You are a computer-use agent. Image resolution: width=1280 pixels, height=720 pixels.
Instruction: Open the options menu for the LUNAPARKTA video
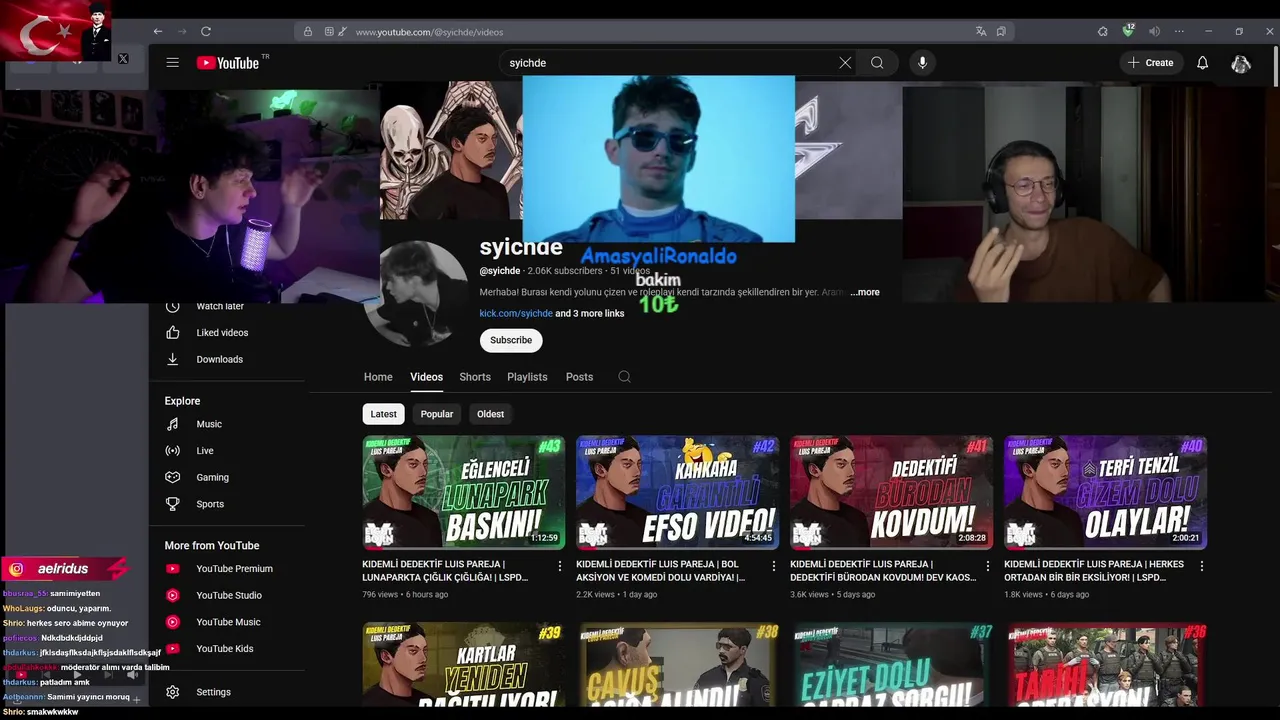tap(560, 566)
